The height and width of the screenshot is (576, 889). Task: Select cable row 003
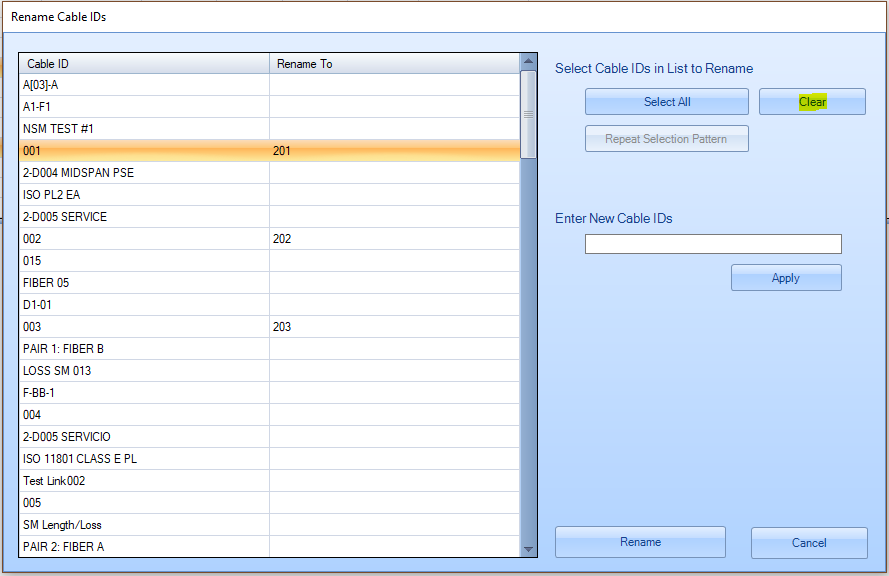[x=269, y=327]
